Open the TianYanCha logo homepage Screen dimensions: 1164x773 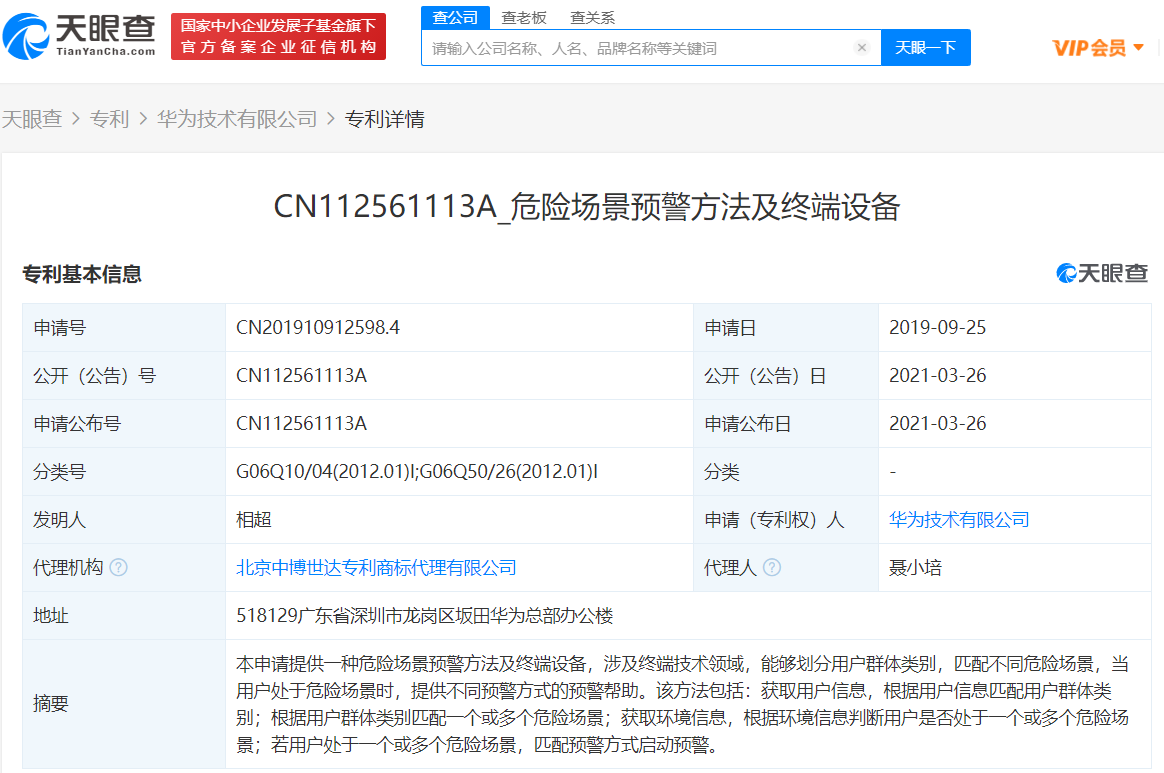tap(79, 36)
